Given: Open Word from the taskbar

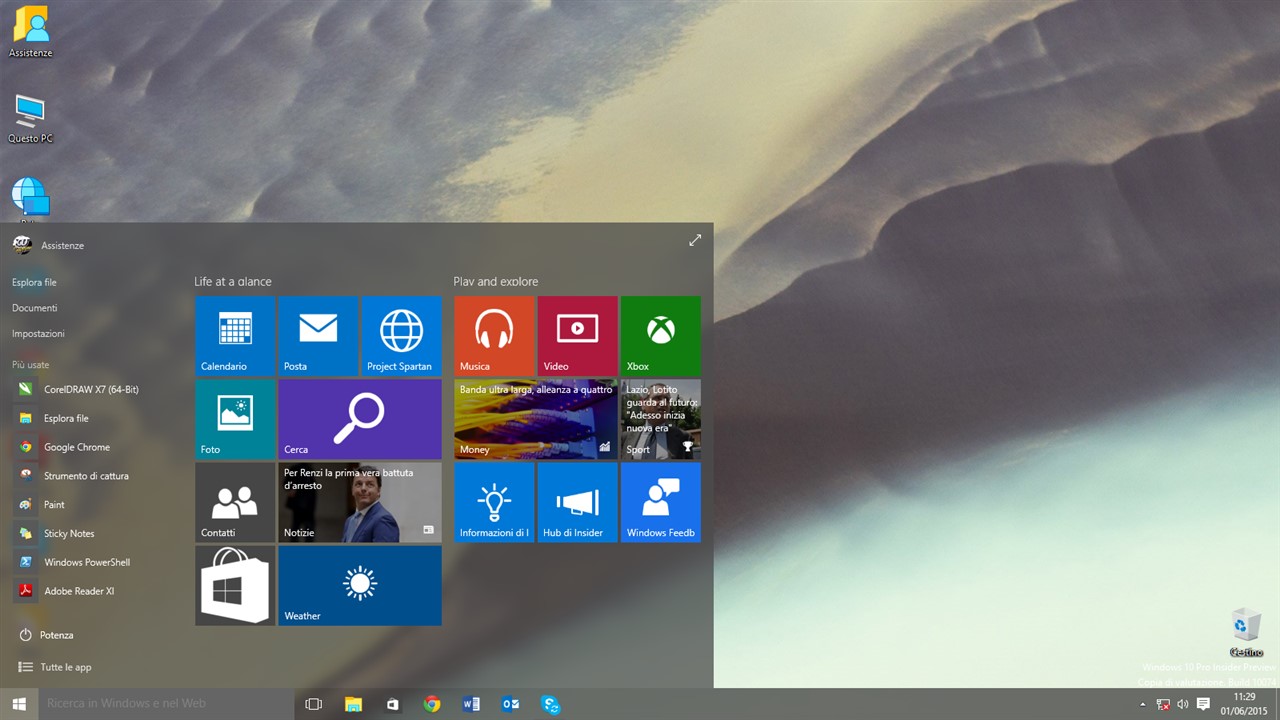Looking at the screenshot, I should [x=471, y=704].
